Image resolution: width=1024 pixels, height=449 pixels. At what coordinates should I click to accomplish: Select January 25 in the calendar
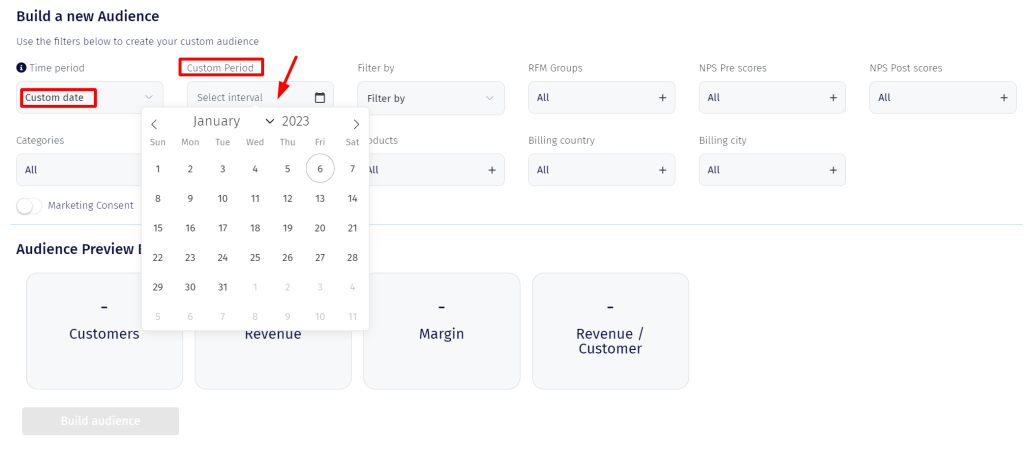255,258
